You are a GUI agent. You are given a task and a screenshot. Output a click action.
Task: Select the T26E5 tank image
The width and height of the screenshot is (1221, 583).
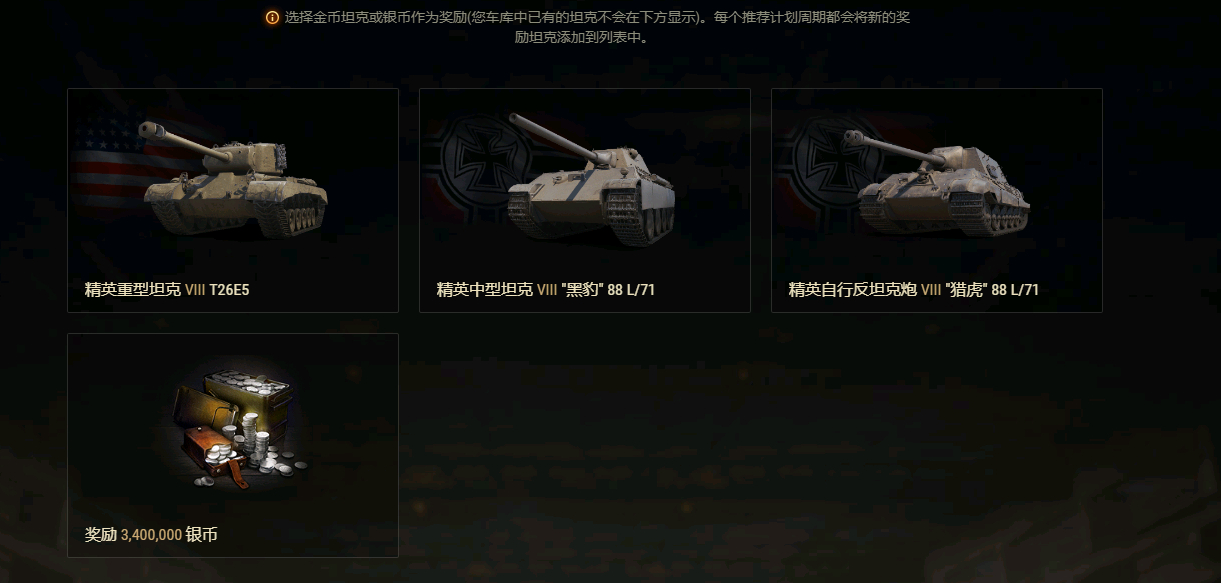[x=233, y=180]
